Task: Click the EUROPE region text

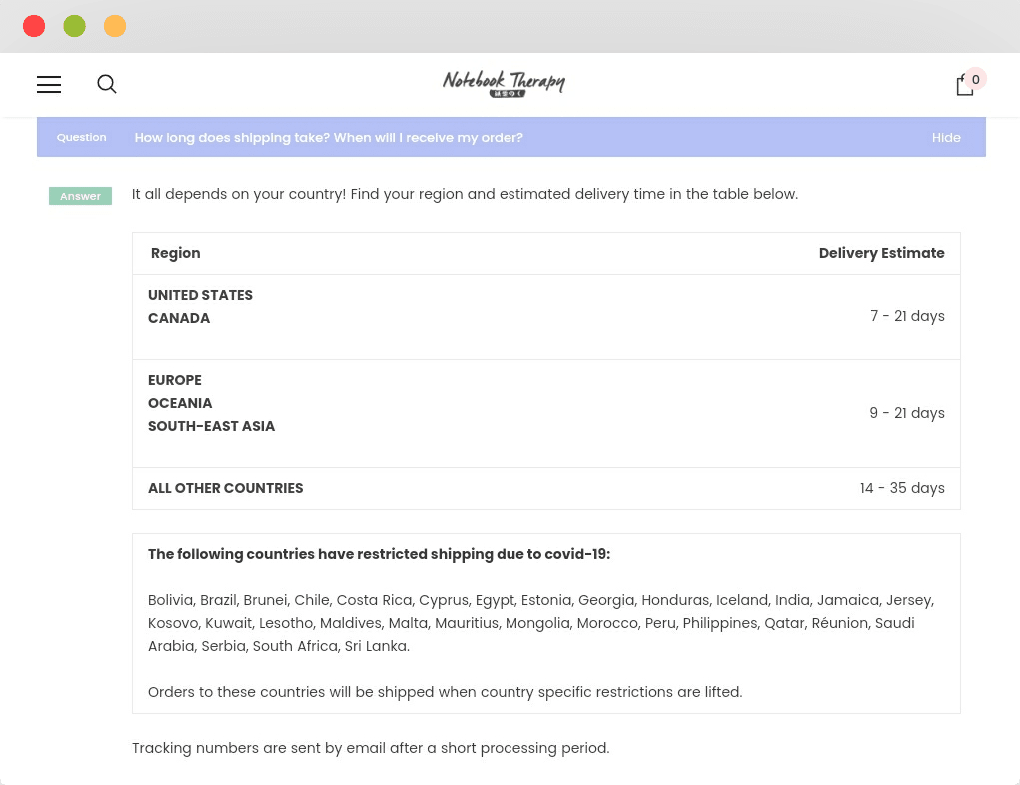Action: (x=175, y=380)
